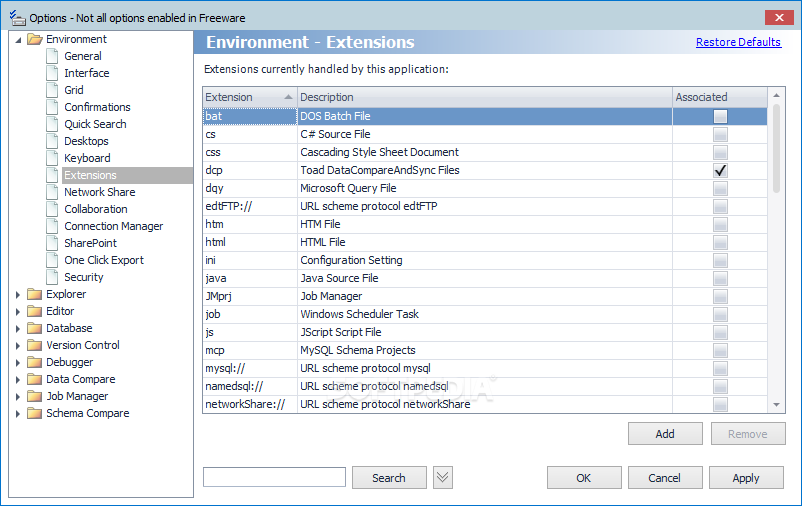Click the SharePoint page icon
Image resolution: width=802 pixels, height=506 pixels.
[52, 243]
